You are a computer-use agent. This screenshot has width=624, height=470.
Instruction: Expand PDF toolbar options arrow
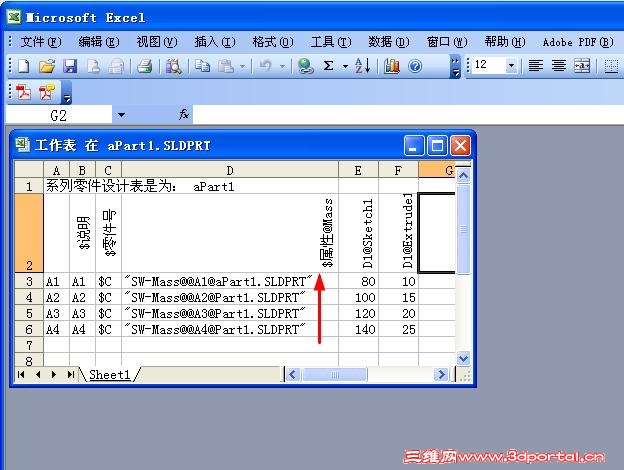(x=67, y=93)
